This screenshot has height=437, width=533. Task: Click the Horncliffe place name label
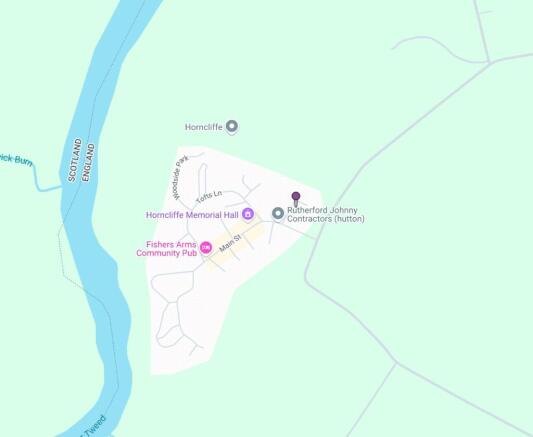[x=204, y=127]
